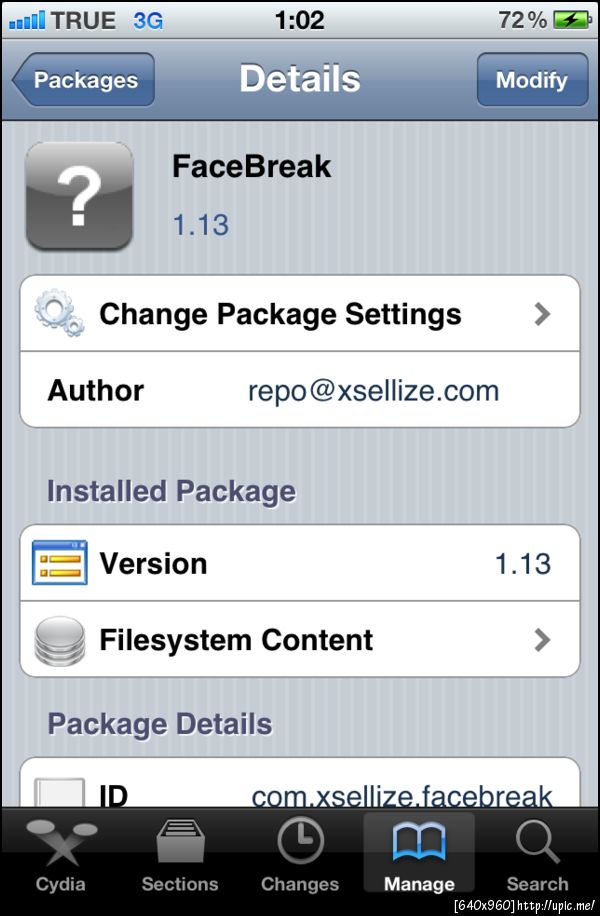Open the Cydia home tab
Image resolution: width=600 pixels, height=916 pixels.
coord(61,854)
